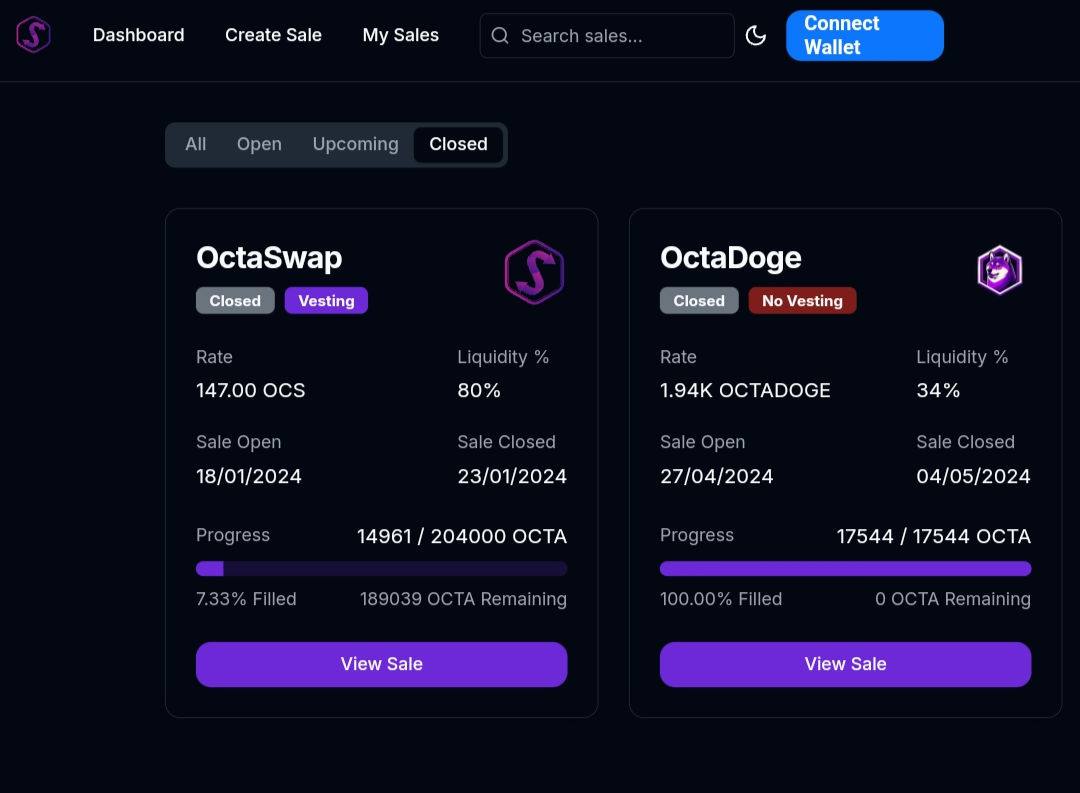Viewport: 1080px width, 793px height.
Task: Click the OctaSwap logo in the navbar
Action: click(x=33, y=34)
